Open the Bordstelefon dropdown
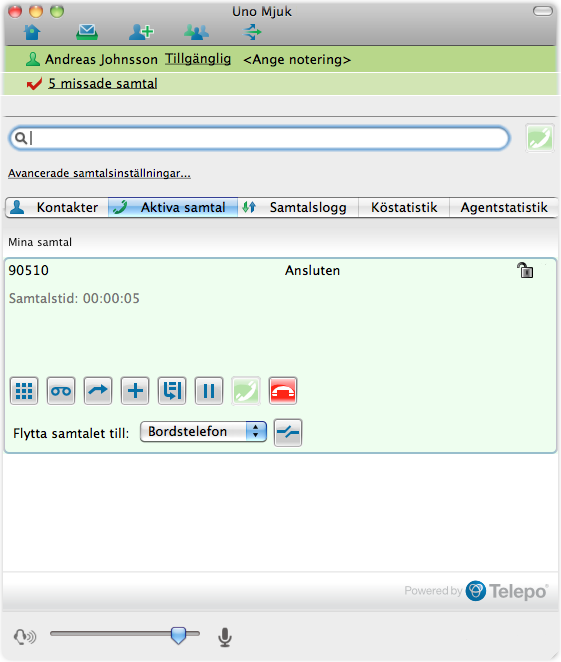561x662 pixels. coord(203,431)
